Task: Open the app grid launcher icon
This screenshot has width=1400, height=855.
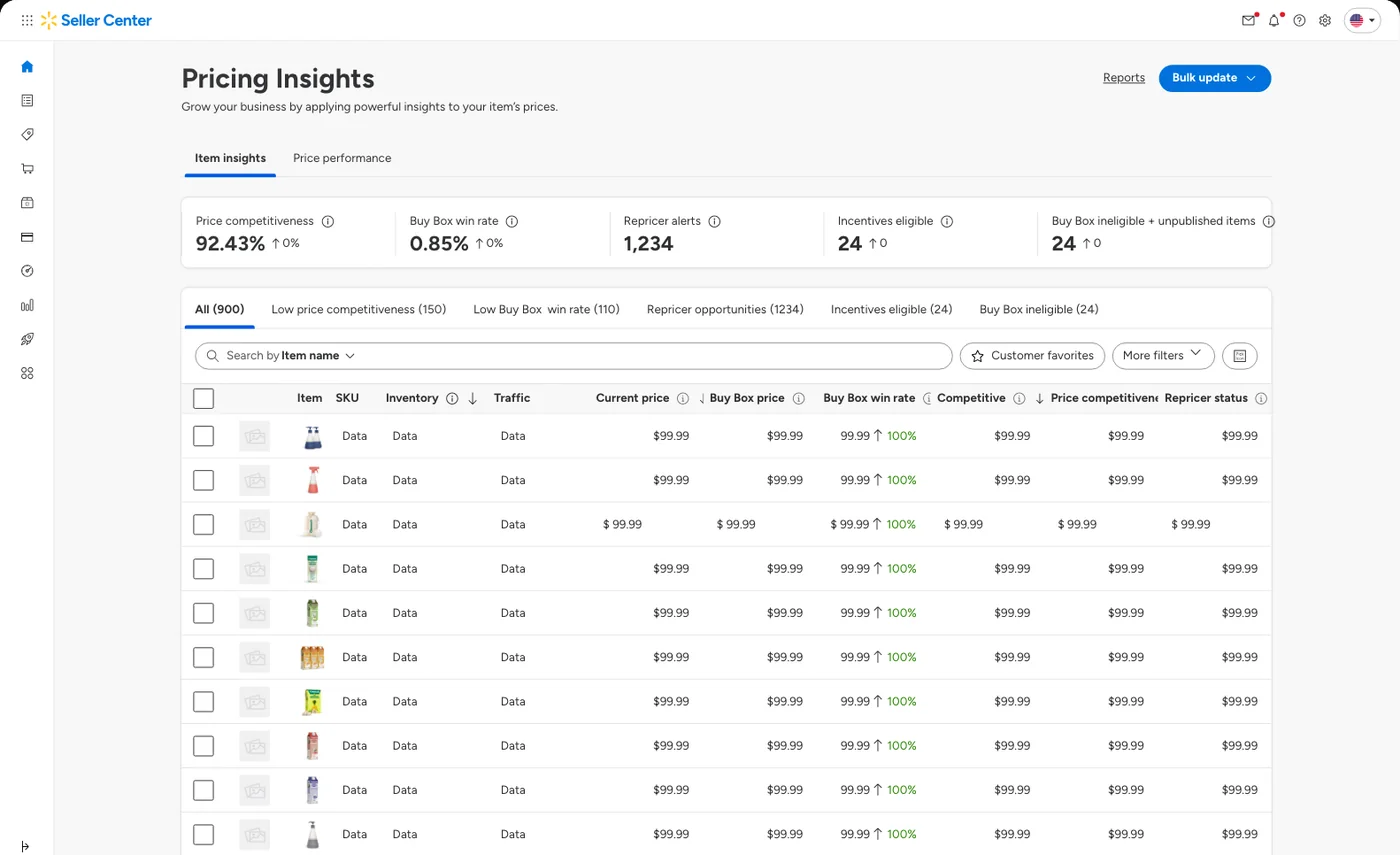Action: 27,20
